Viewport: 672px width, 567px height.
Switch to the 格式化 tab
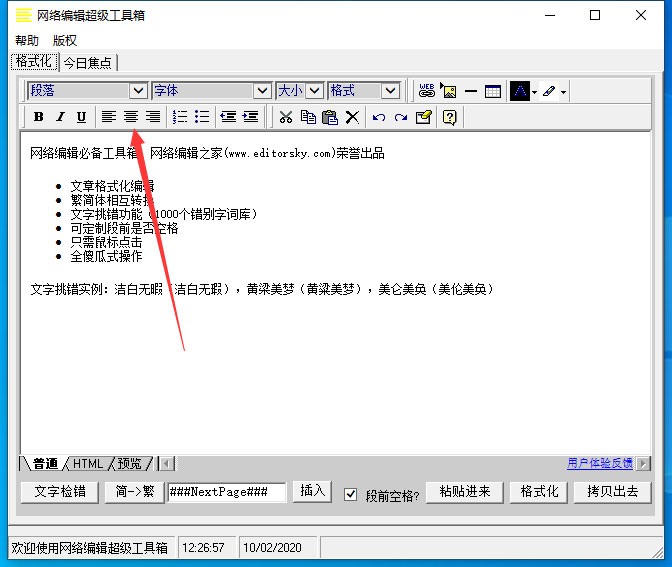(34, 61)
